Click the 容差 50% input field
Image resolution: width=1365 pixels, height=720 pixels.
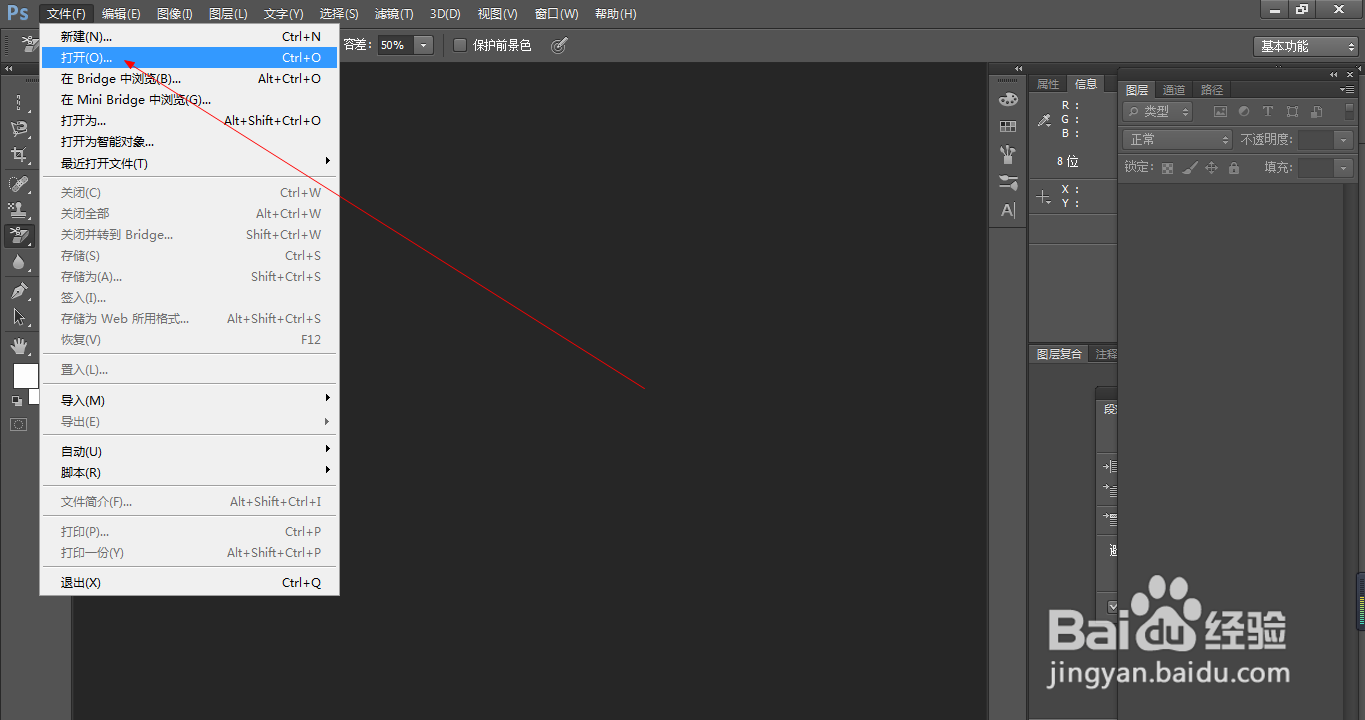(396, 45)
